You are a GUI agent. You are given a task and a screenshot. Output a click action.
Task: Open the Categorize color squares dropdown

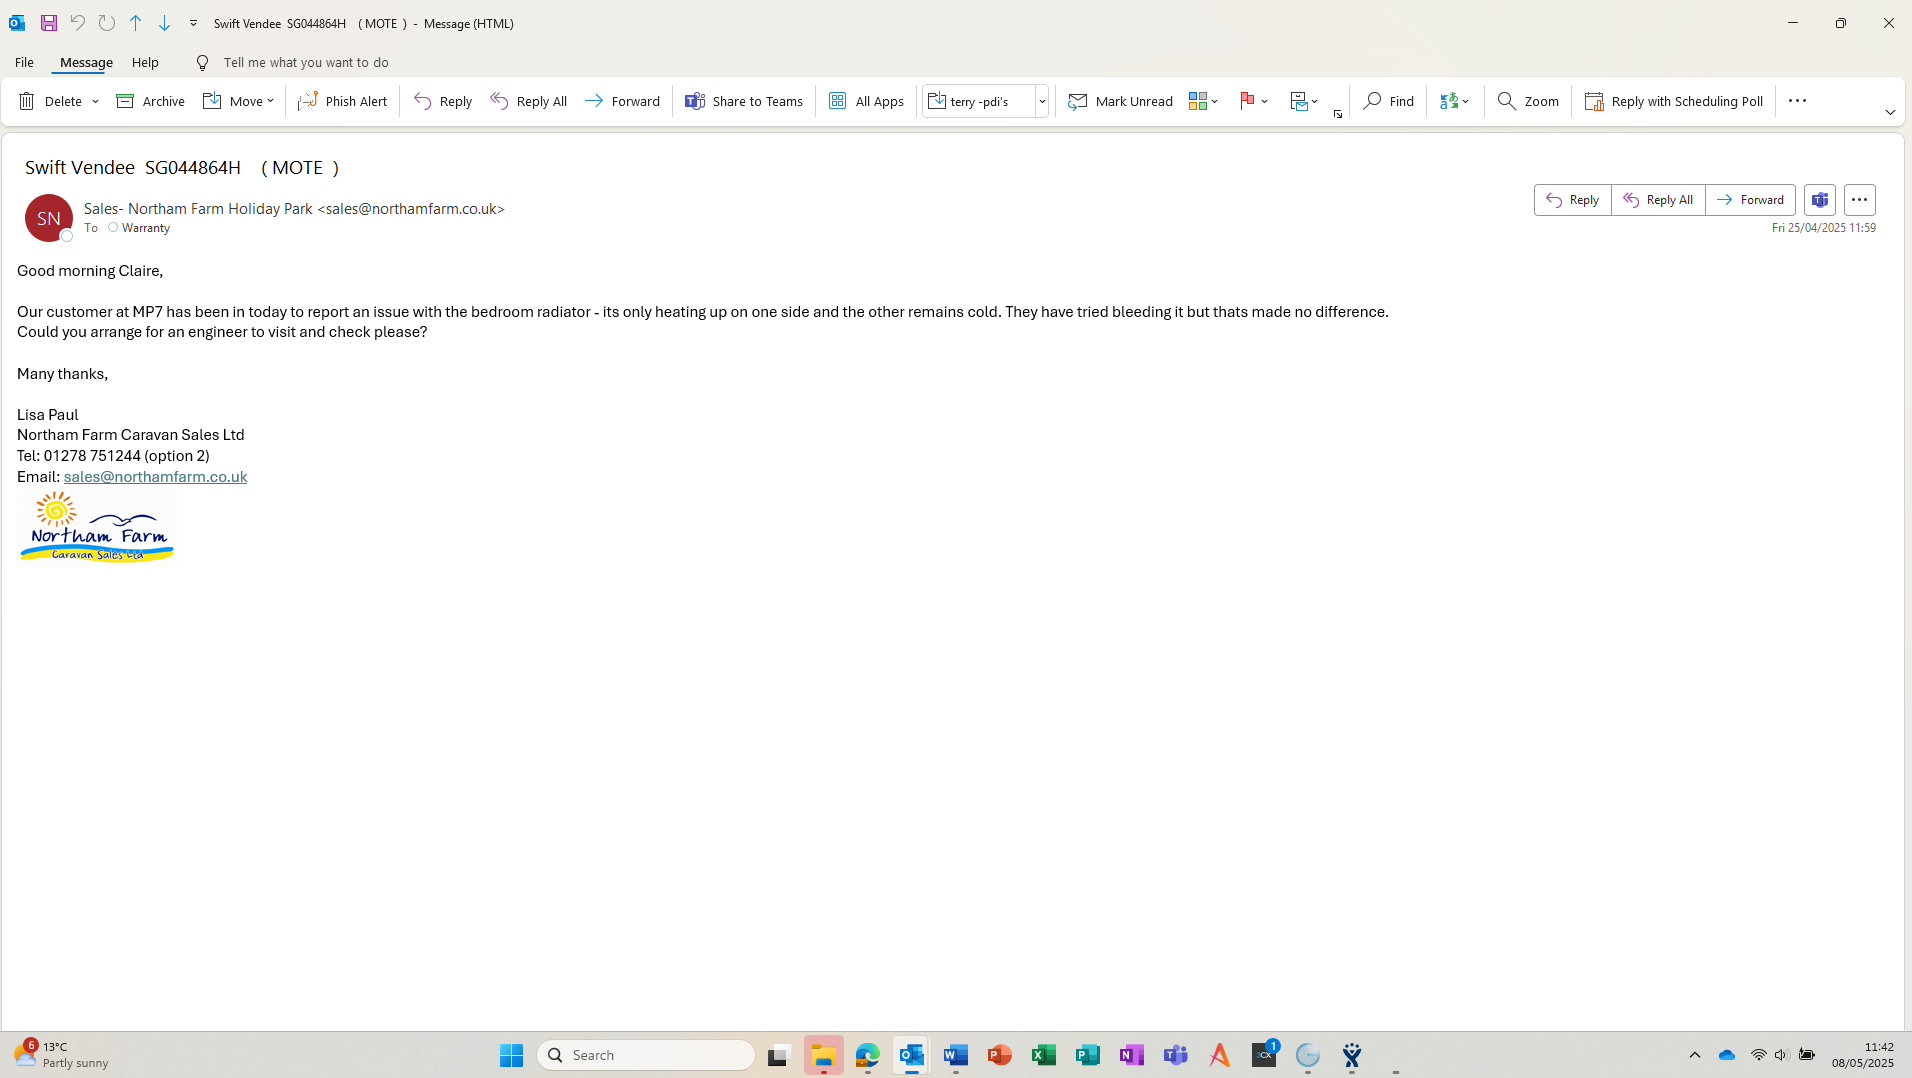pyautogui.click(x=1203, y=101)
